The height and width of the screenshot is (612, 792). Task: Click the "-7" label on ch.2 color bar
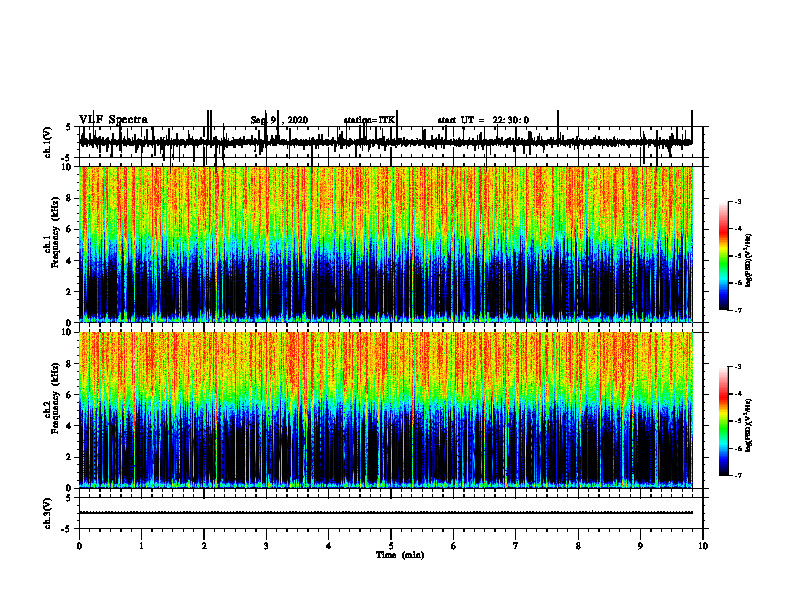738,475
